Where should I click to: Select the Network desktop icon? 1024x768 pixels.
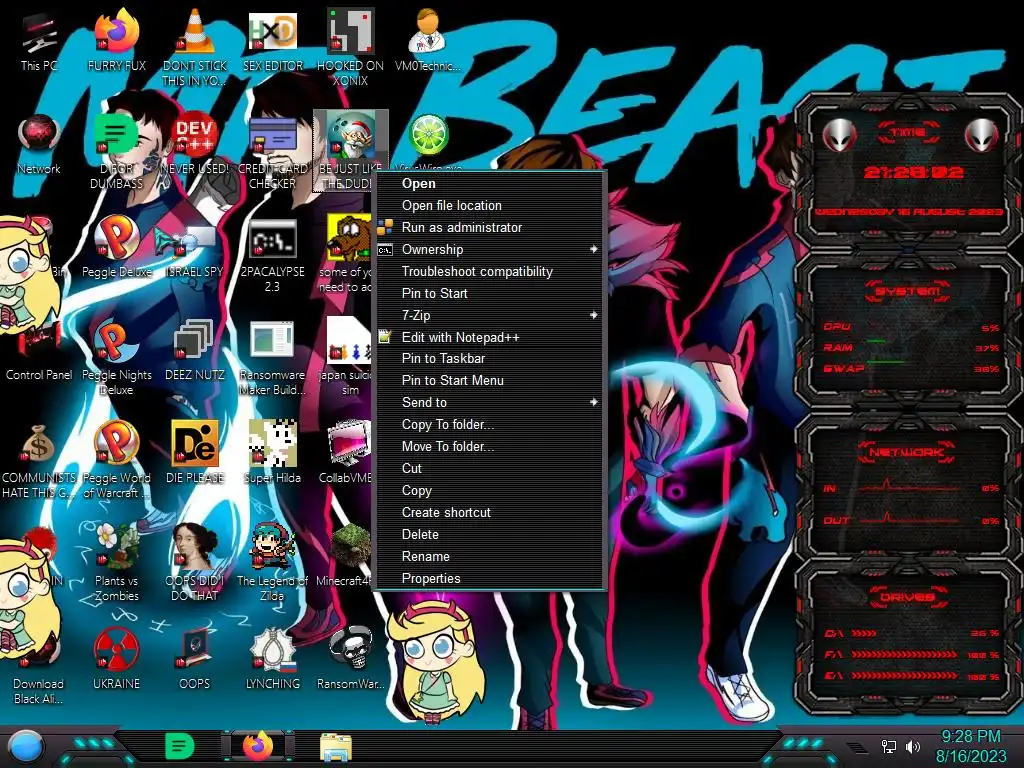pos(39,144)
